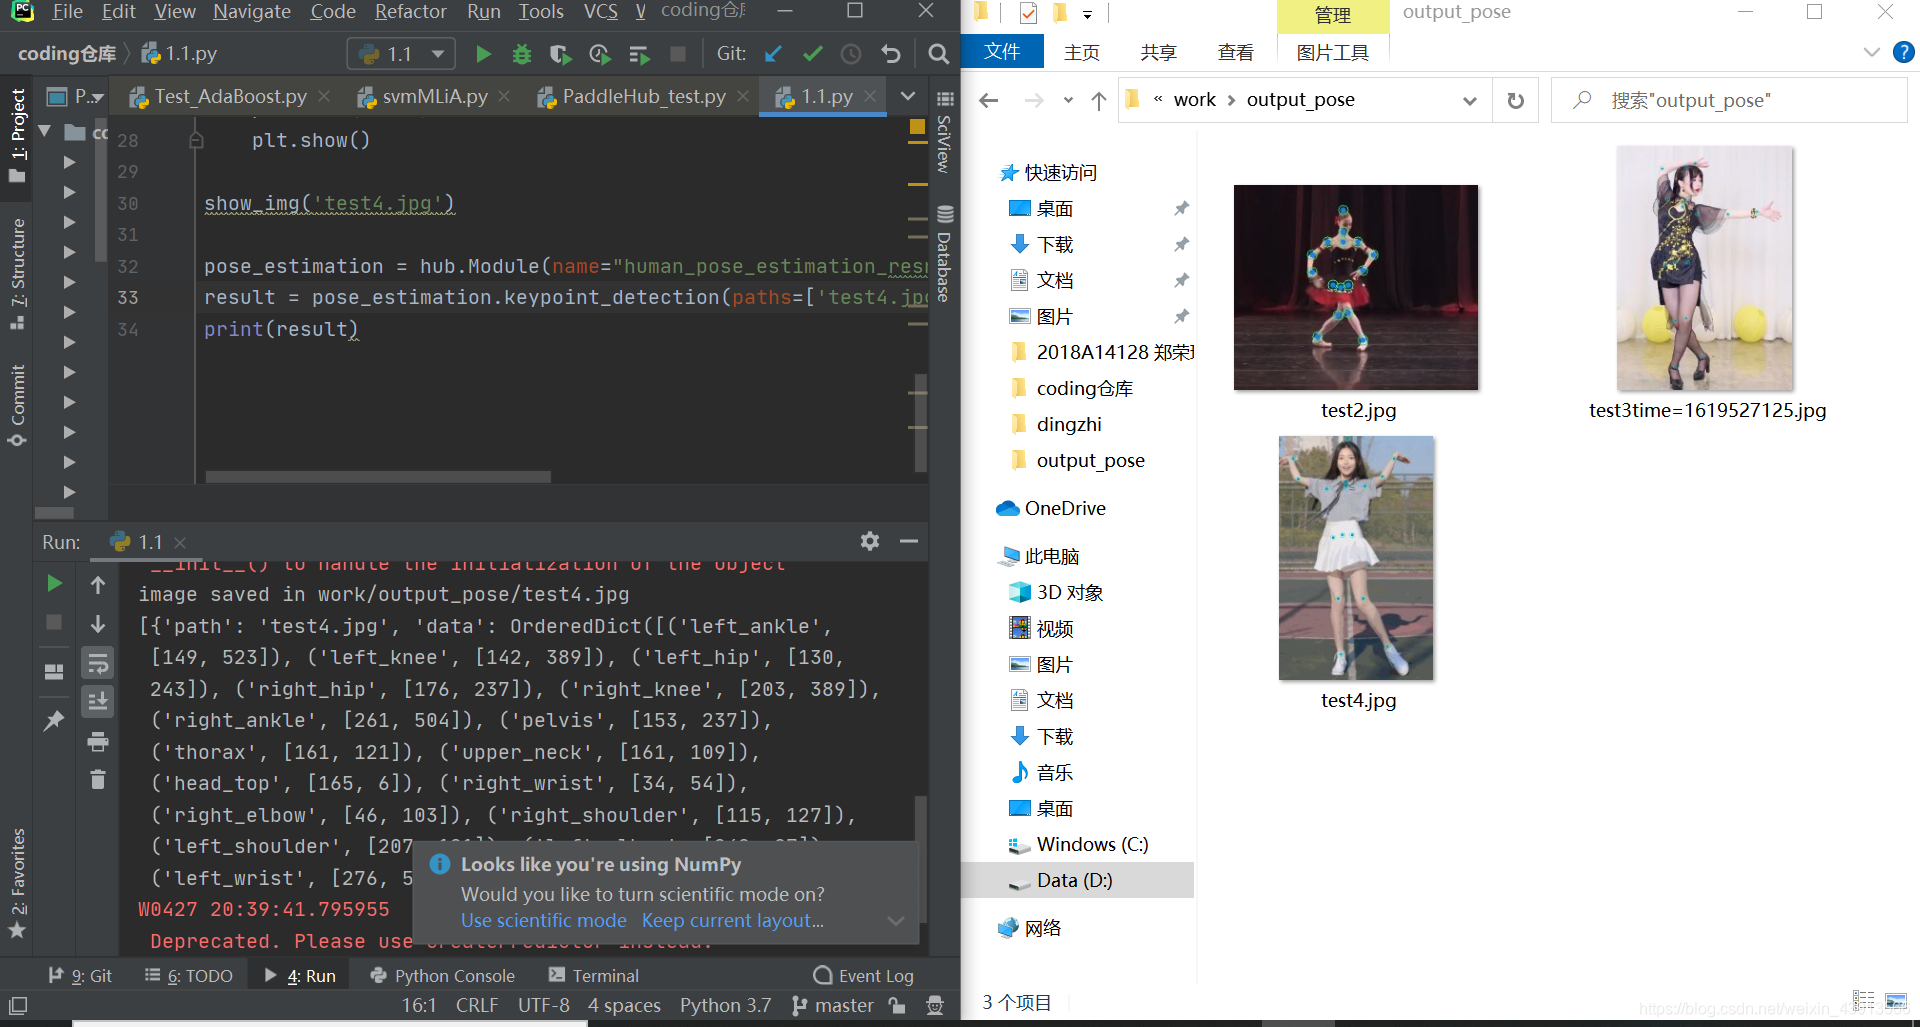Refresh the Explorer output_pose folder
The image size is (1920, 1027).
coord(1516,100)
